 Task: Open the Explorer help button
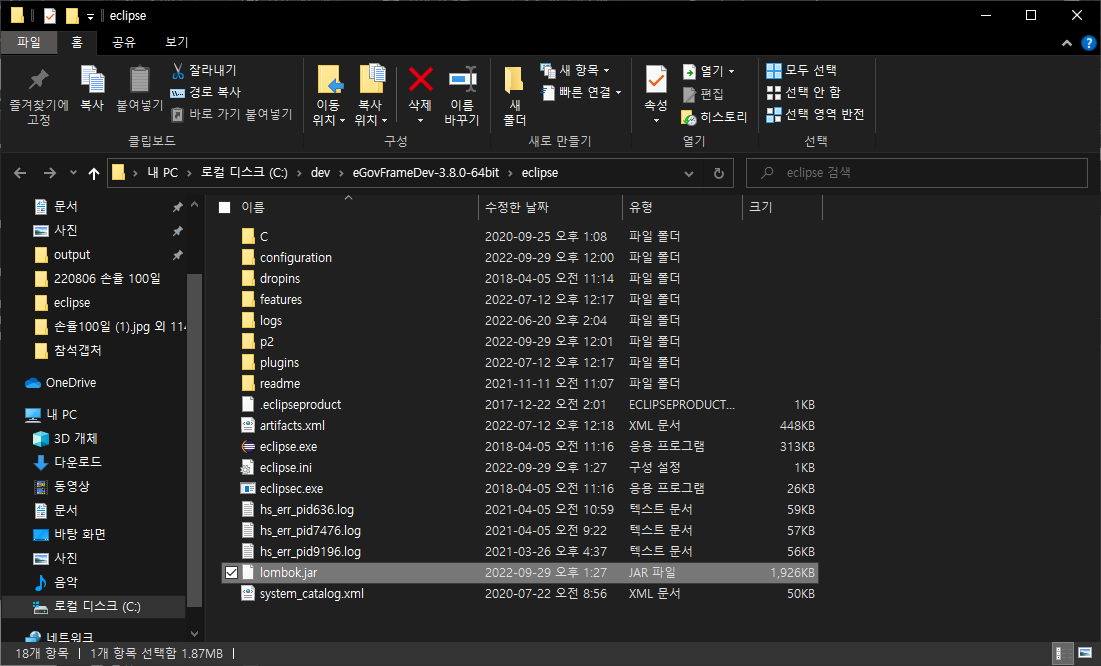coord(1088,43)
